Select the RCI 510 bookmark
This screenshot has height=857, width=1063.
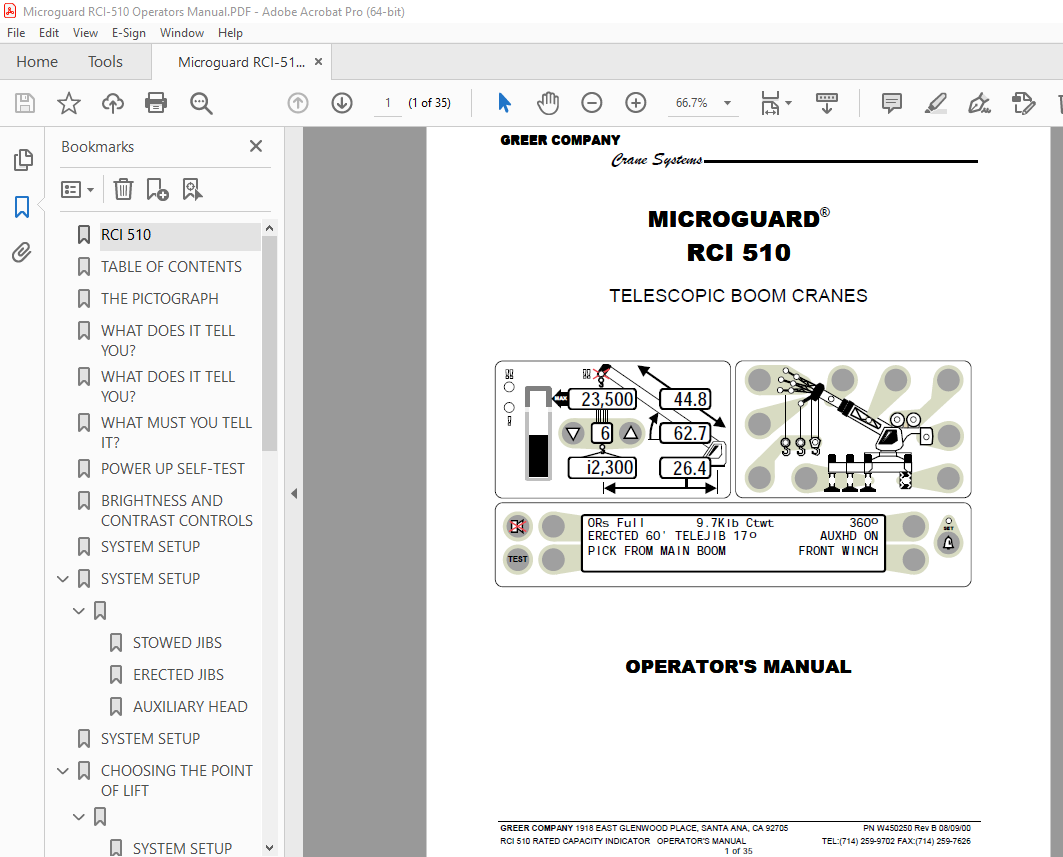[126, 235]
